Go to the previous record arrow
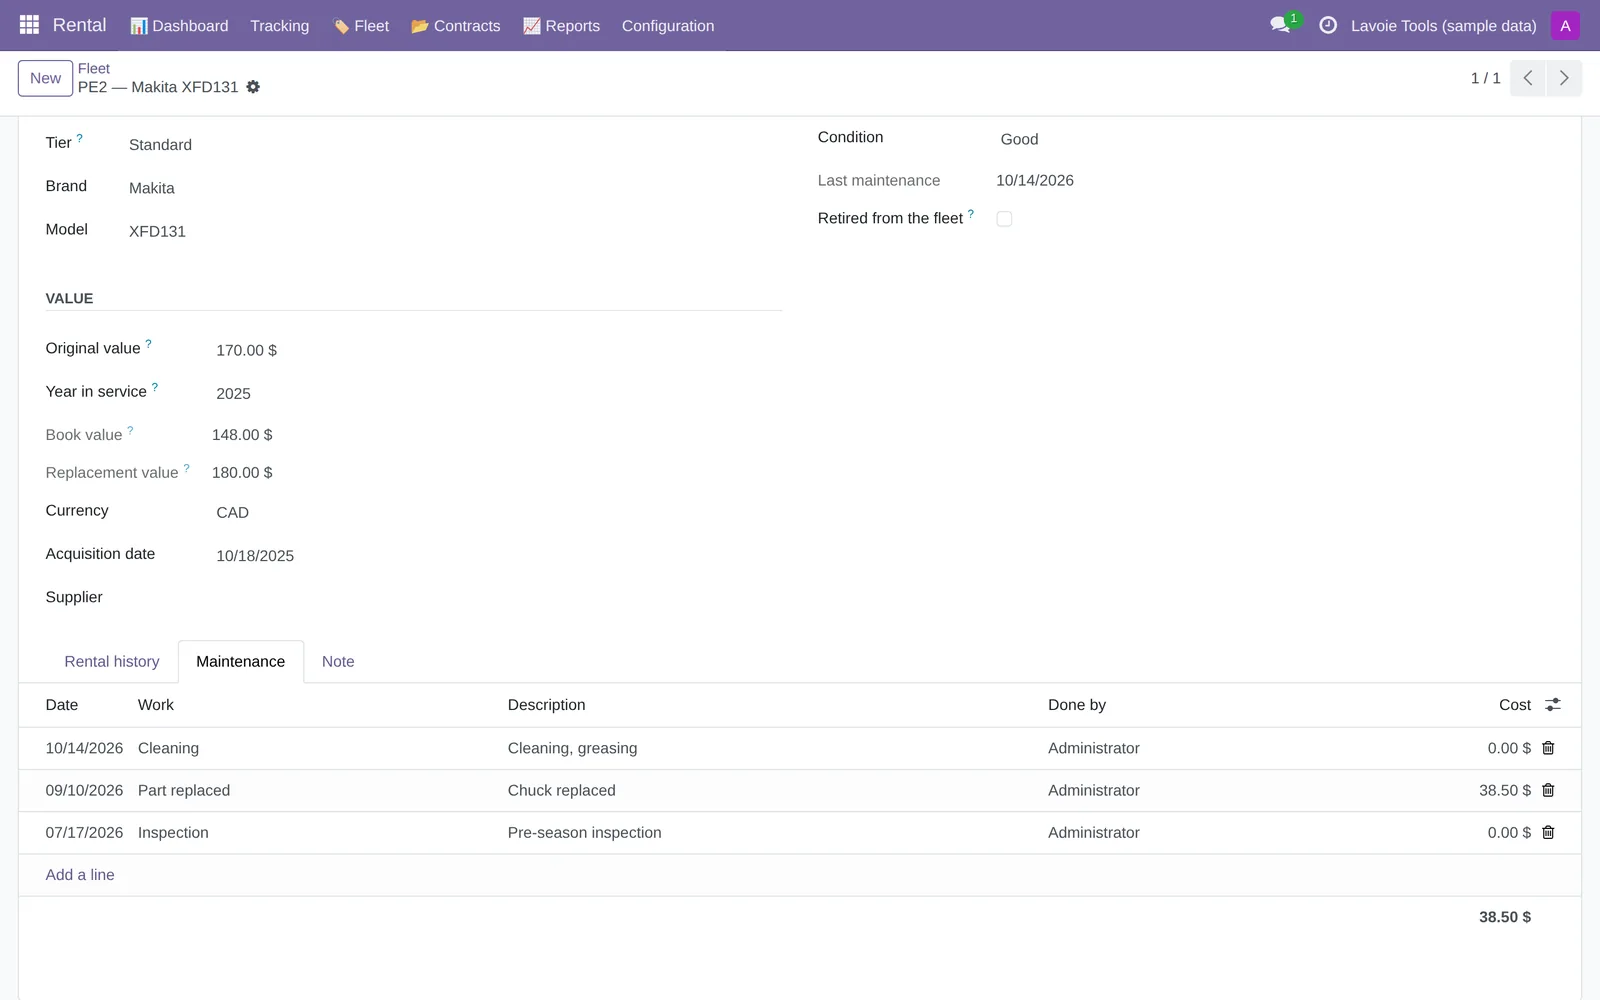This screenshot has height=1000, width=1600. click(x=1528, y=78)
